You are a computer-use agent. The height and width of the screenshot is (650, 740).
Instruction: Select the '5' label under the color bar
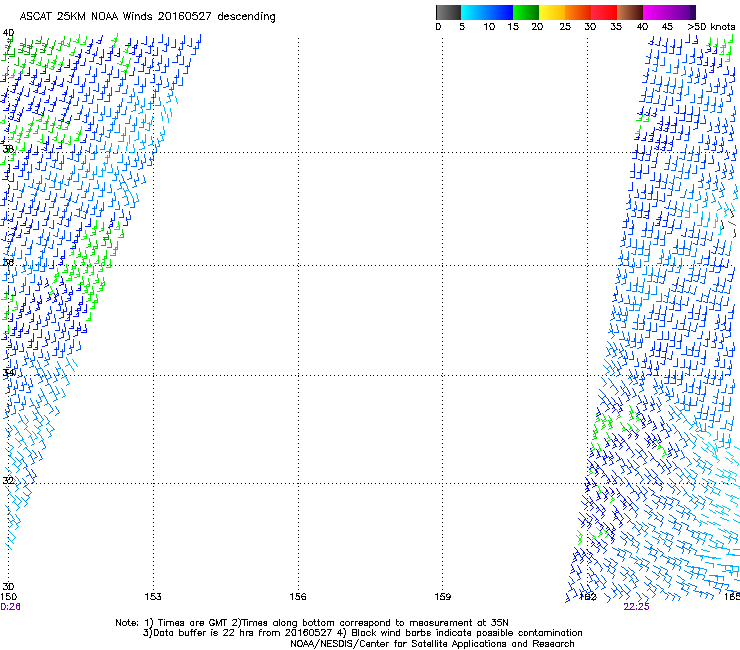pyautogui.click(x=462, y=27)
